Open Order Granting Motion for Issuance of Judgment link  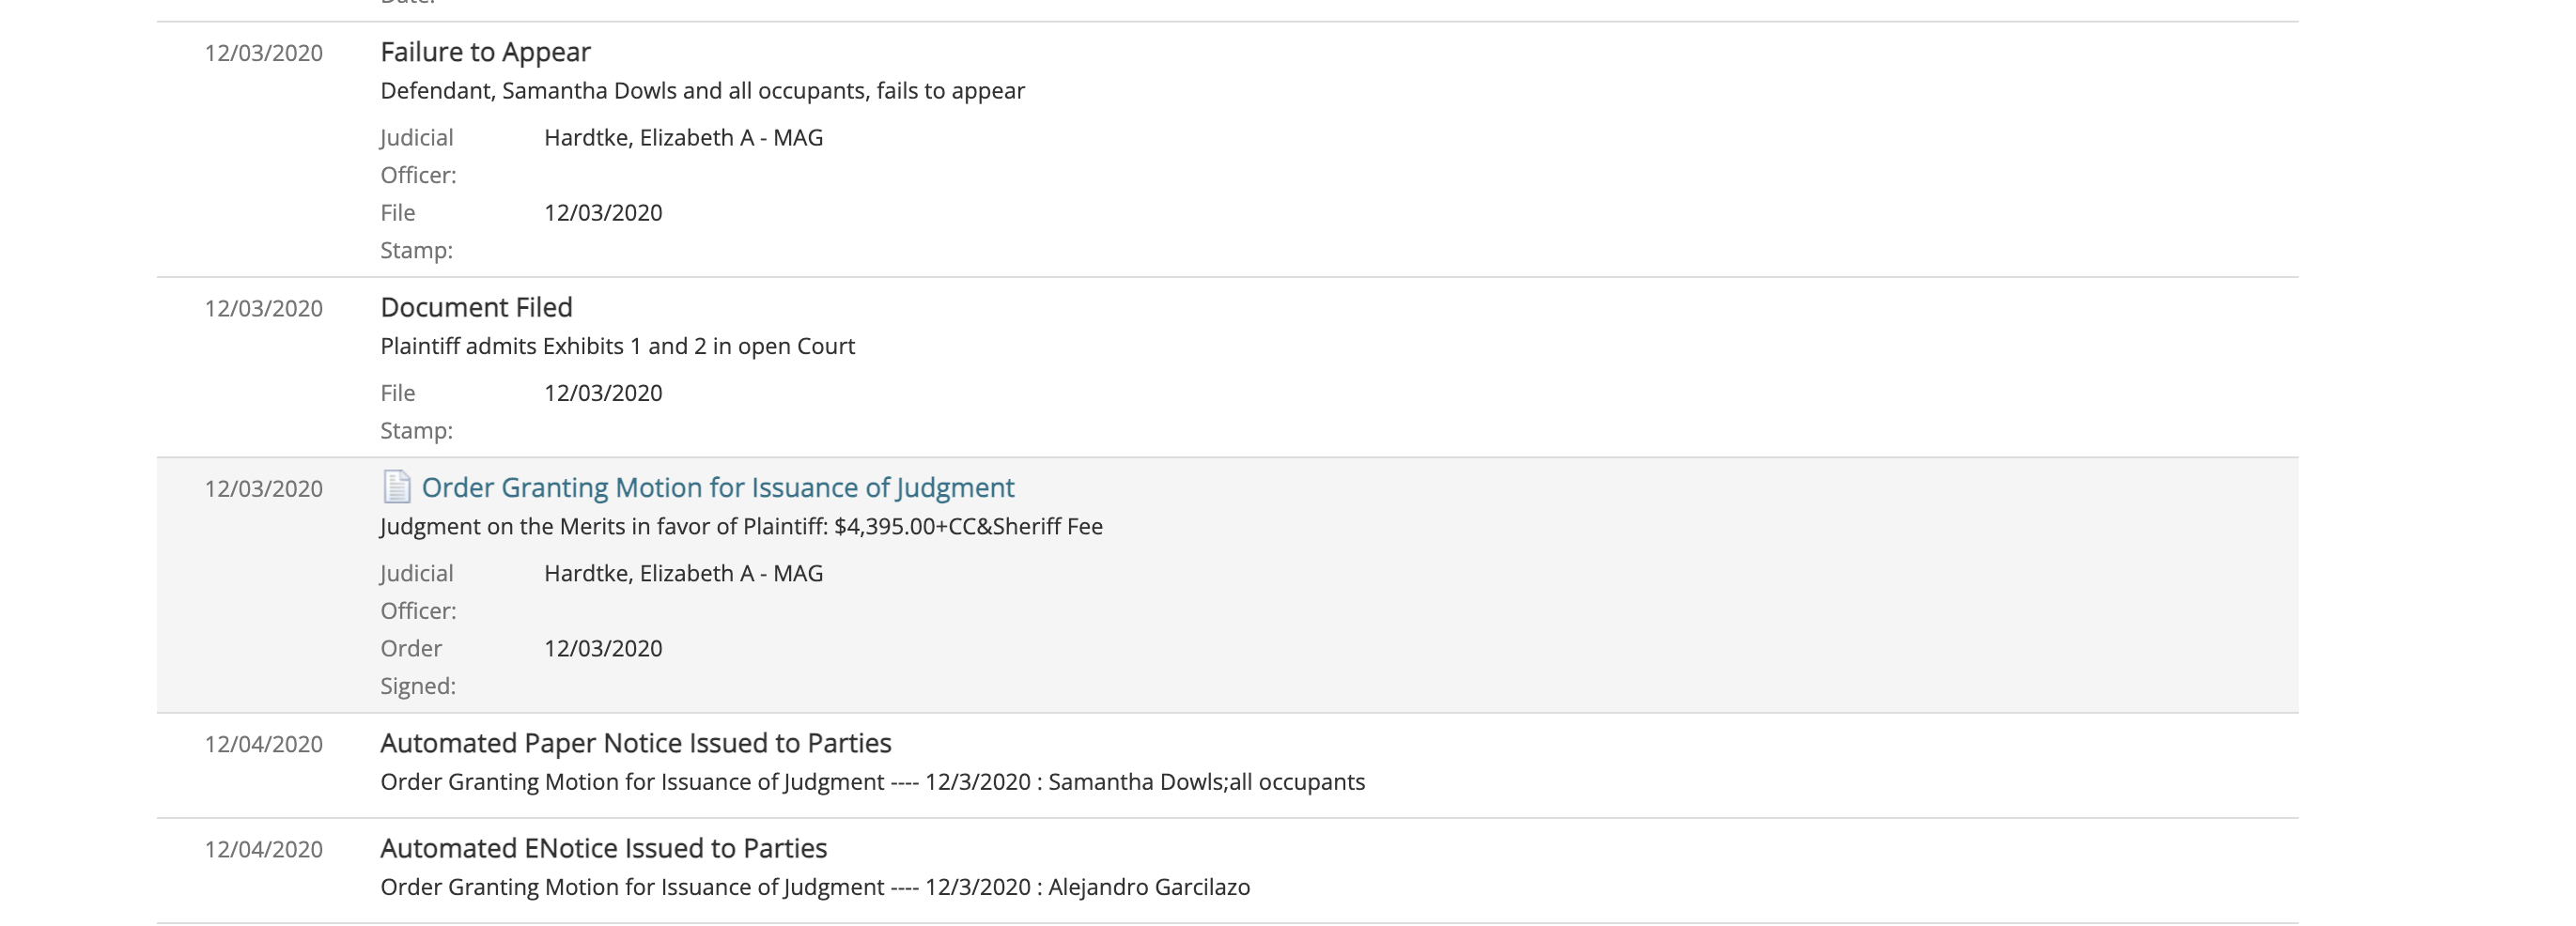718,487
